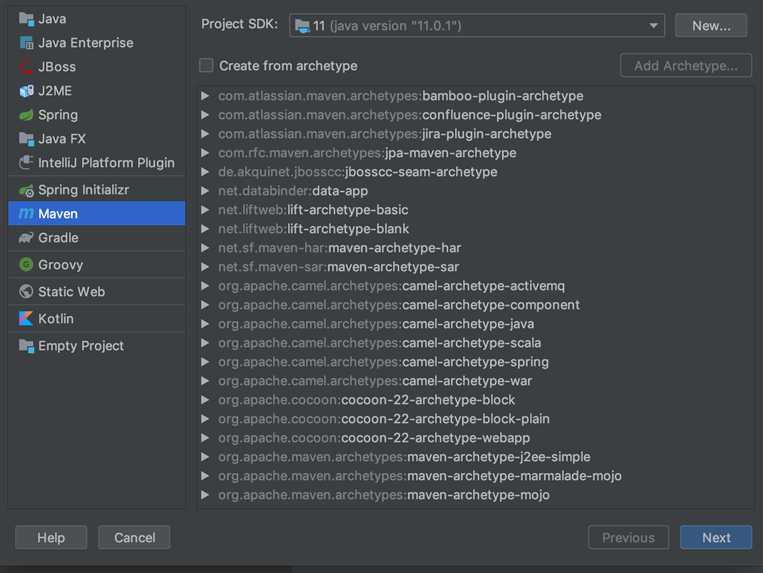Click the Java FX folder icon

pyautogui.click(x=26, y=139)
